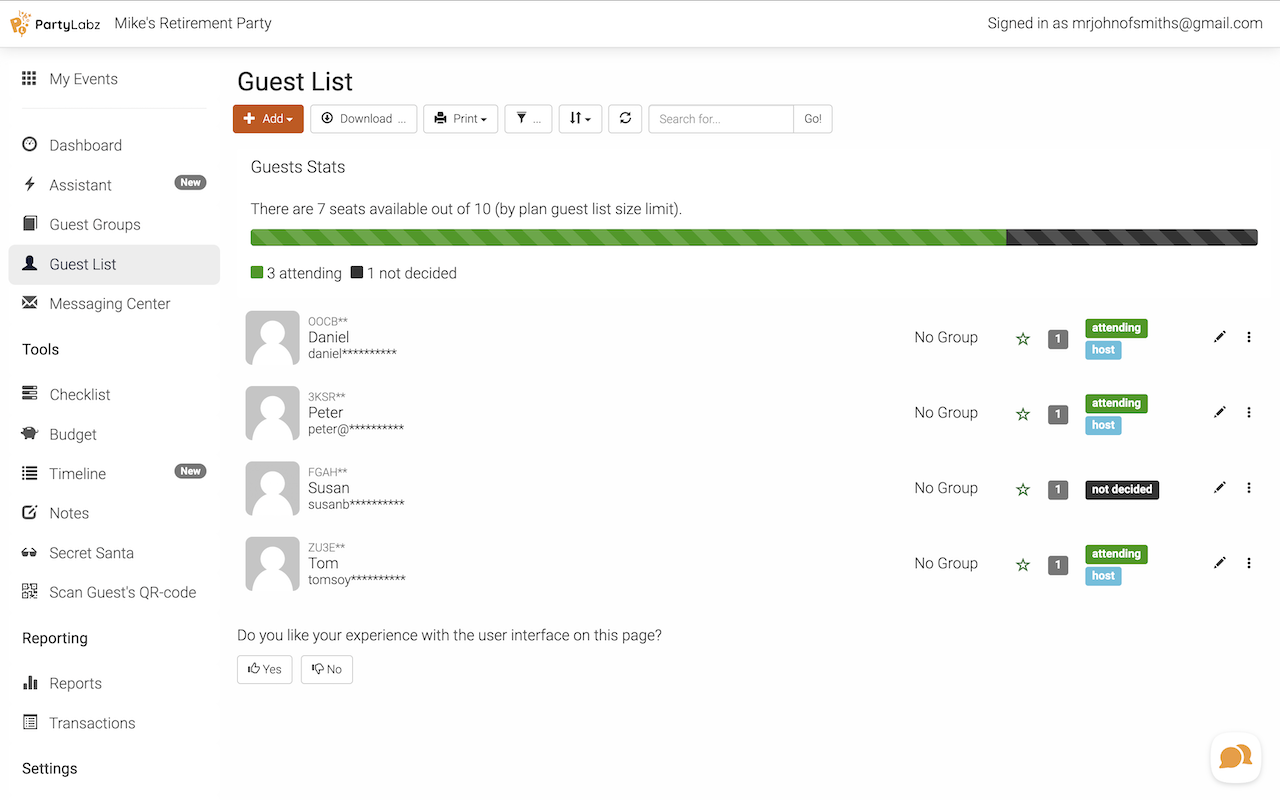Open the Print dropdown menu
Viewport: 1280px width, 800px height.
point(460,118)
